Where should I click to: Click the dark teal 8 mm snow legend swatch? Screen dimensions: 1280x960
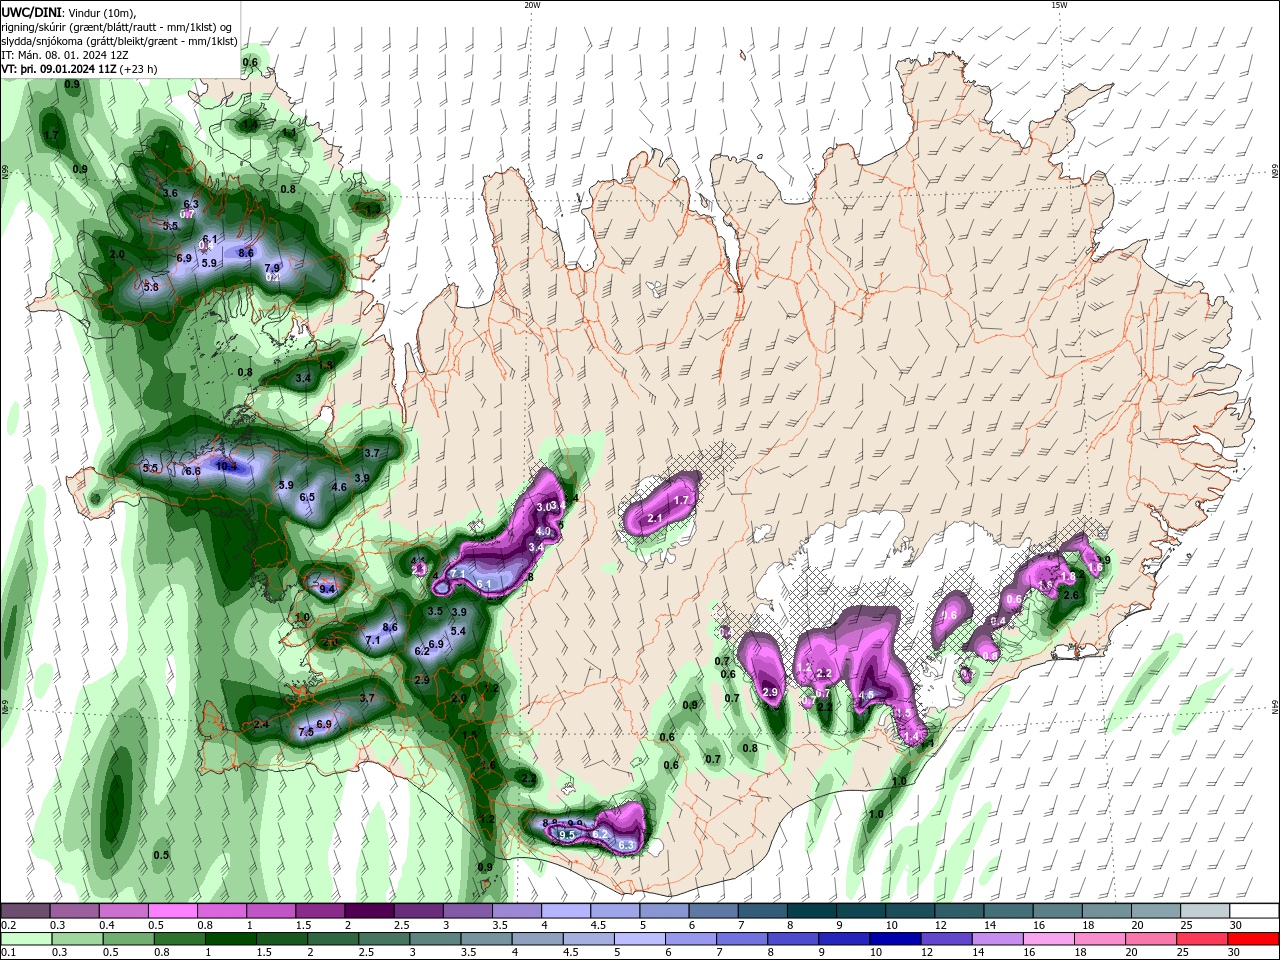(812, 911)
